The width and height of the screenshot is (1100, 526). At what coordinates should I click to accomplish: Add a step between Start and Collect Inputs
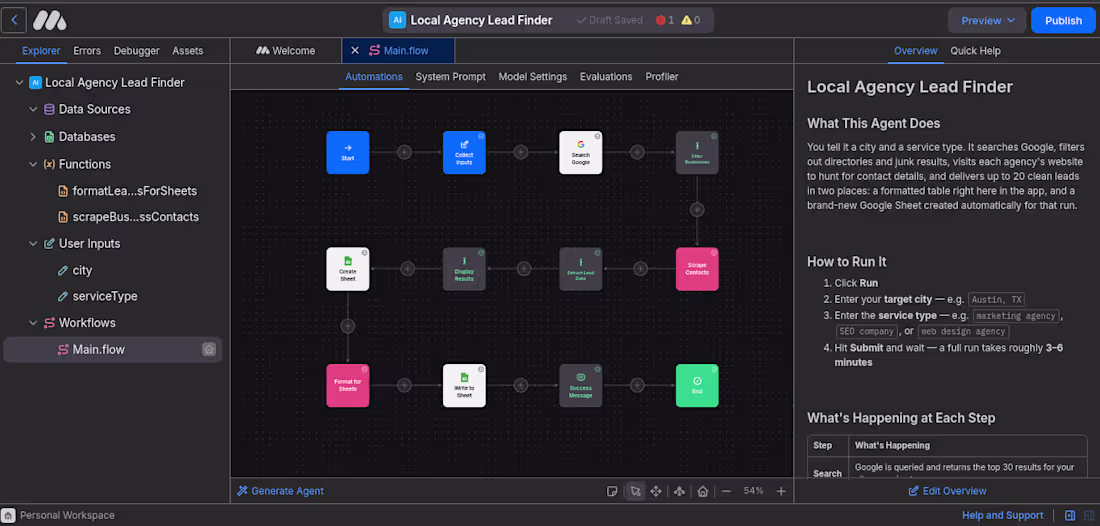click(404, 151)
